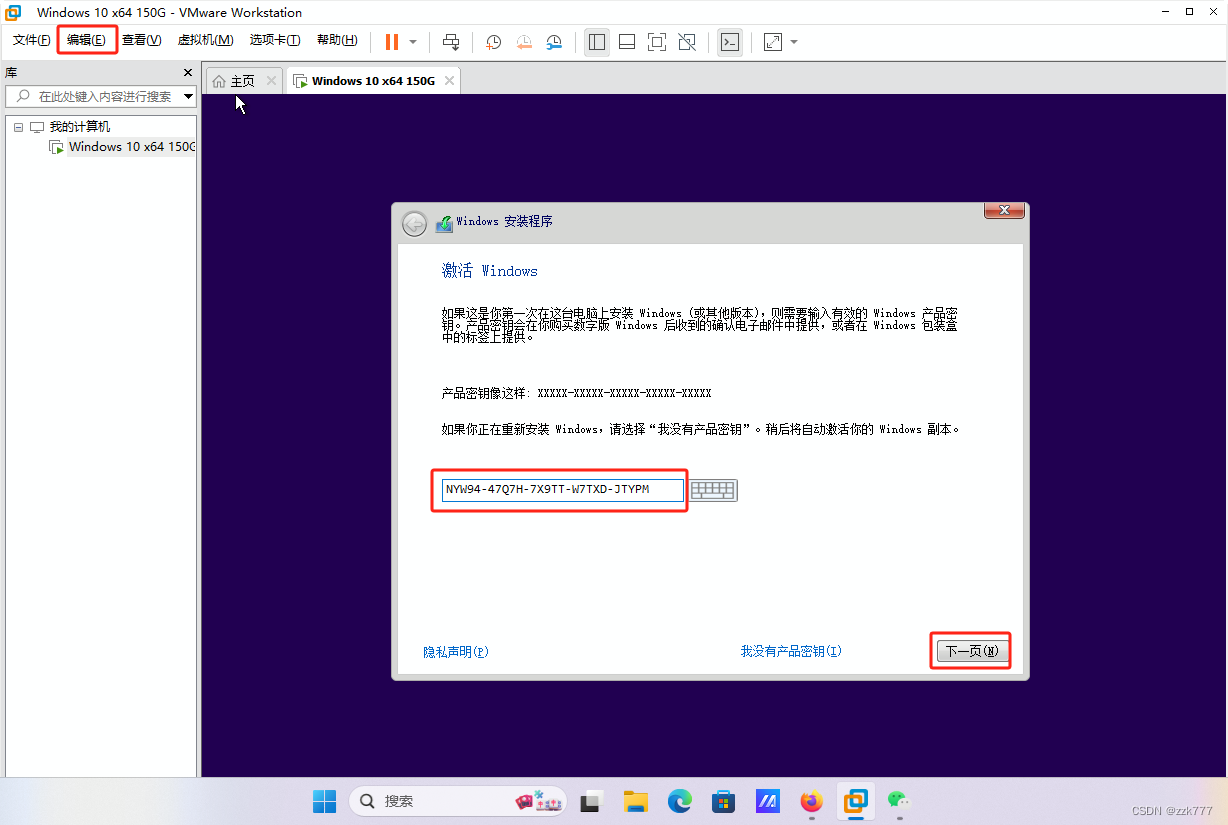Click the 下一页(N) button
Viewport: 1228px width, 825px height.
point(972,651)
